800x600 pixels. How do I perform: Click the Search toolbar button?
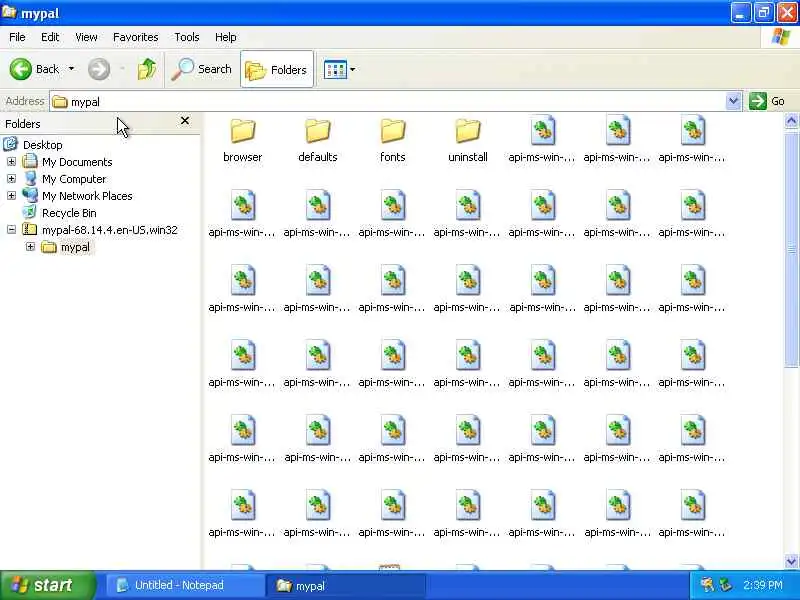pos(202,69)
